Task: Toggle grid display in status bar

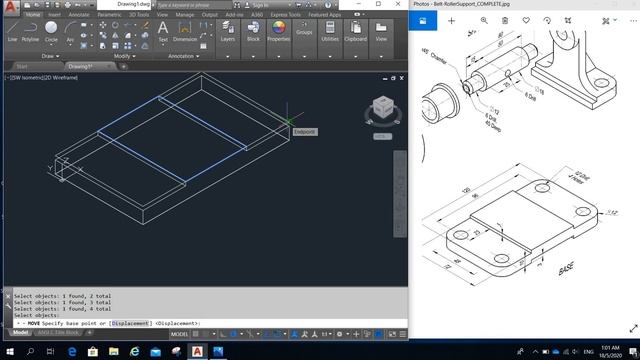Action: (196, 334)
